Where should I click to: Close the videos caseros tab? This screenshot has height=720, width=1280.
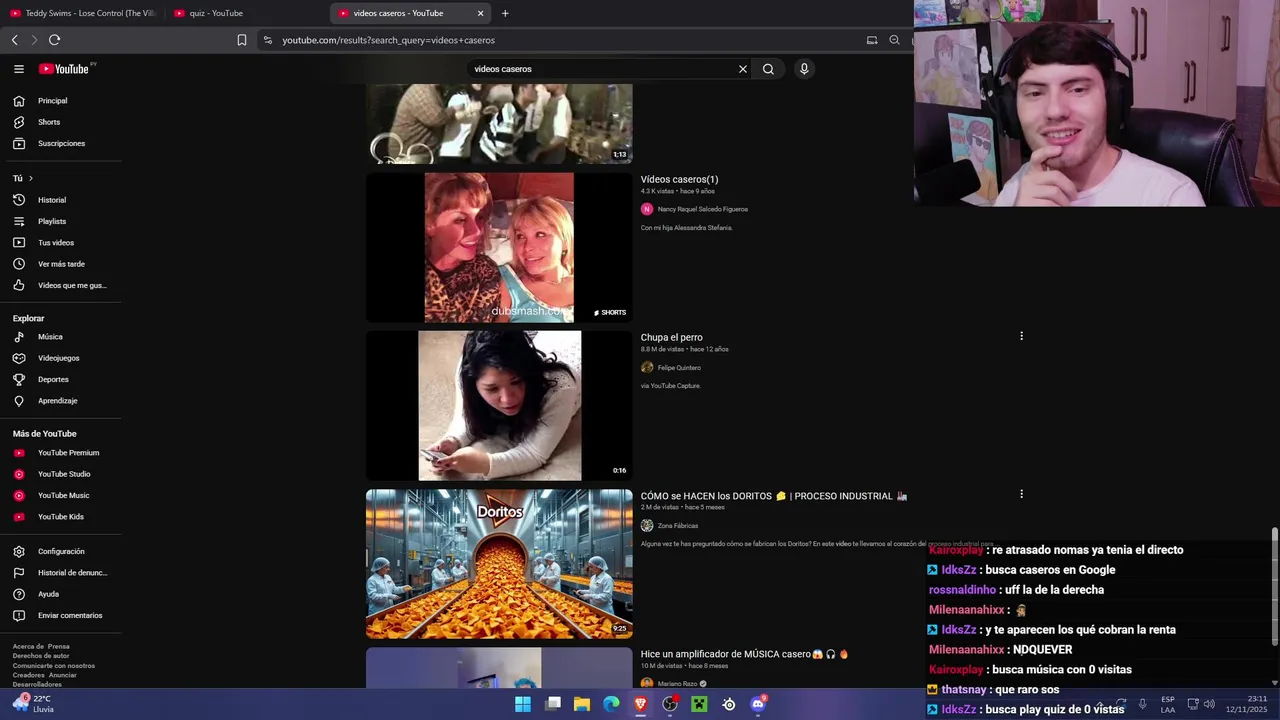click(x=480, y=13)
